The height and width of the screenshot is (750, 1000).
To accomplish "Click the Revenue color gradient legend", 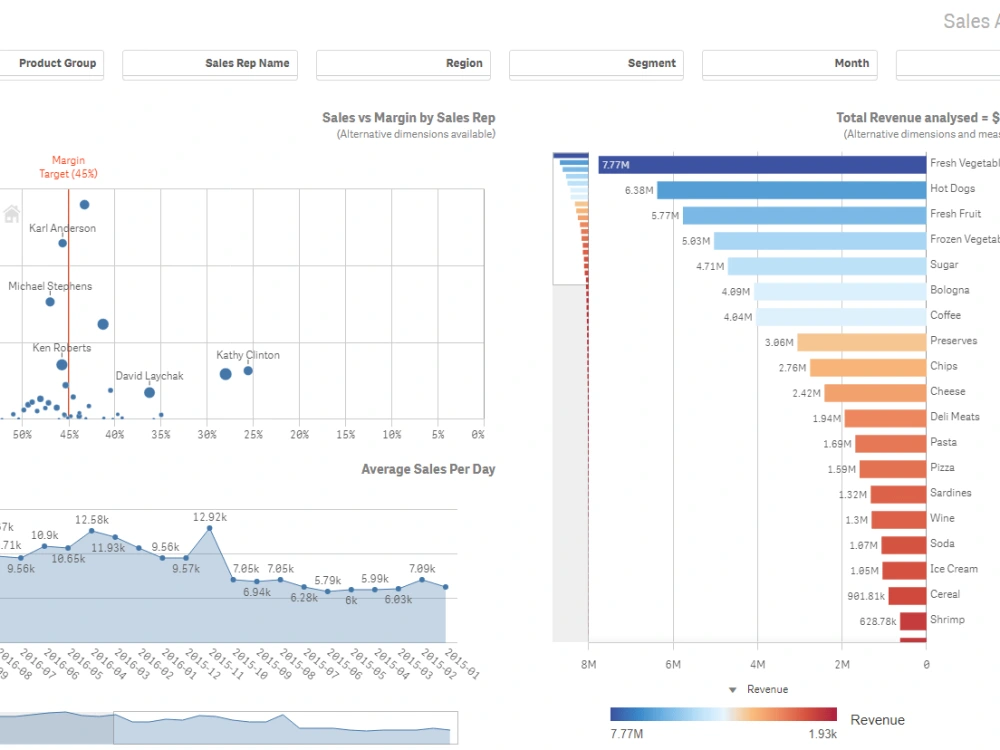I will point(723,714).
